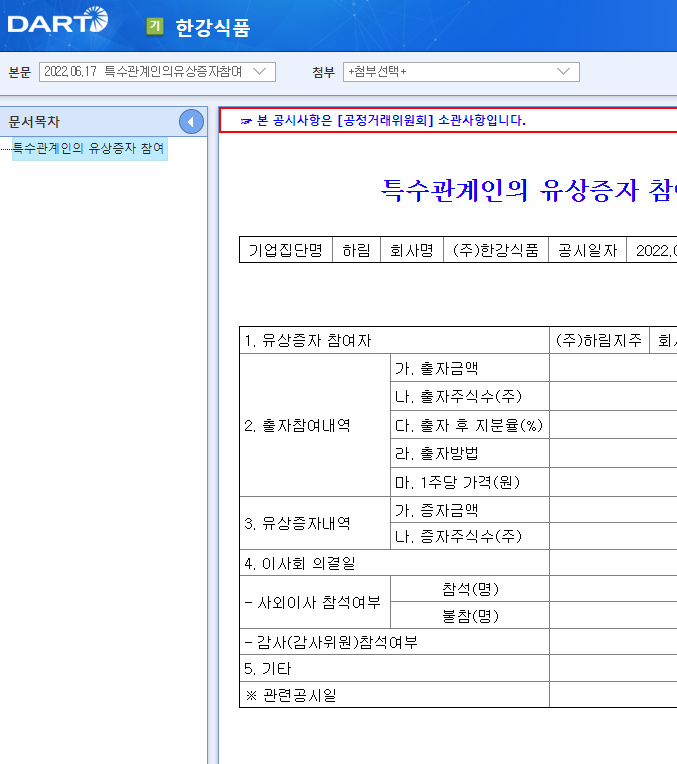Image resolution: width=677 pixels, height=764 pixels.
Task: Click the DART logo
Action: [58, 21]
